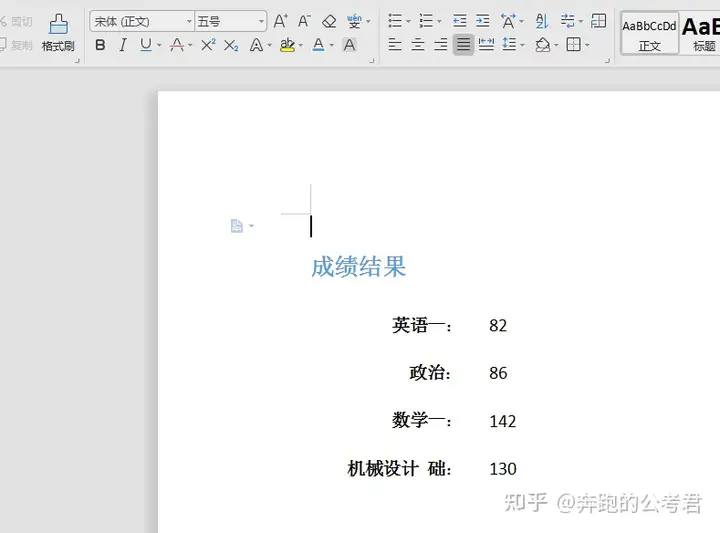Click the paragraph shading paint bucket icon
Screen dimensions: 720x533
(543, 45)
